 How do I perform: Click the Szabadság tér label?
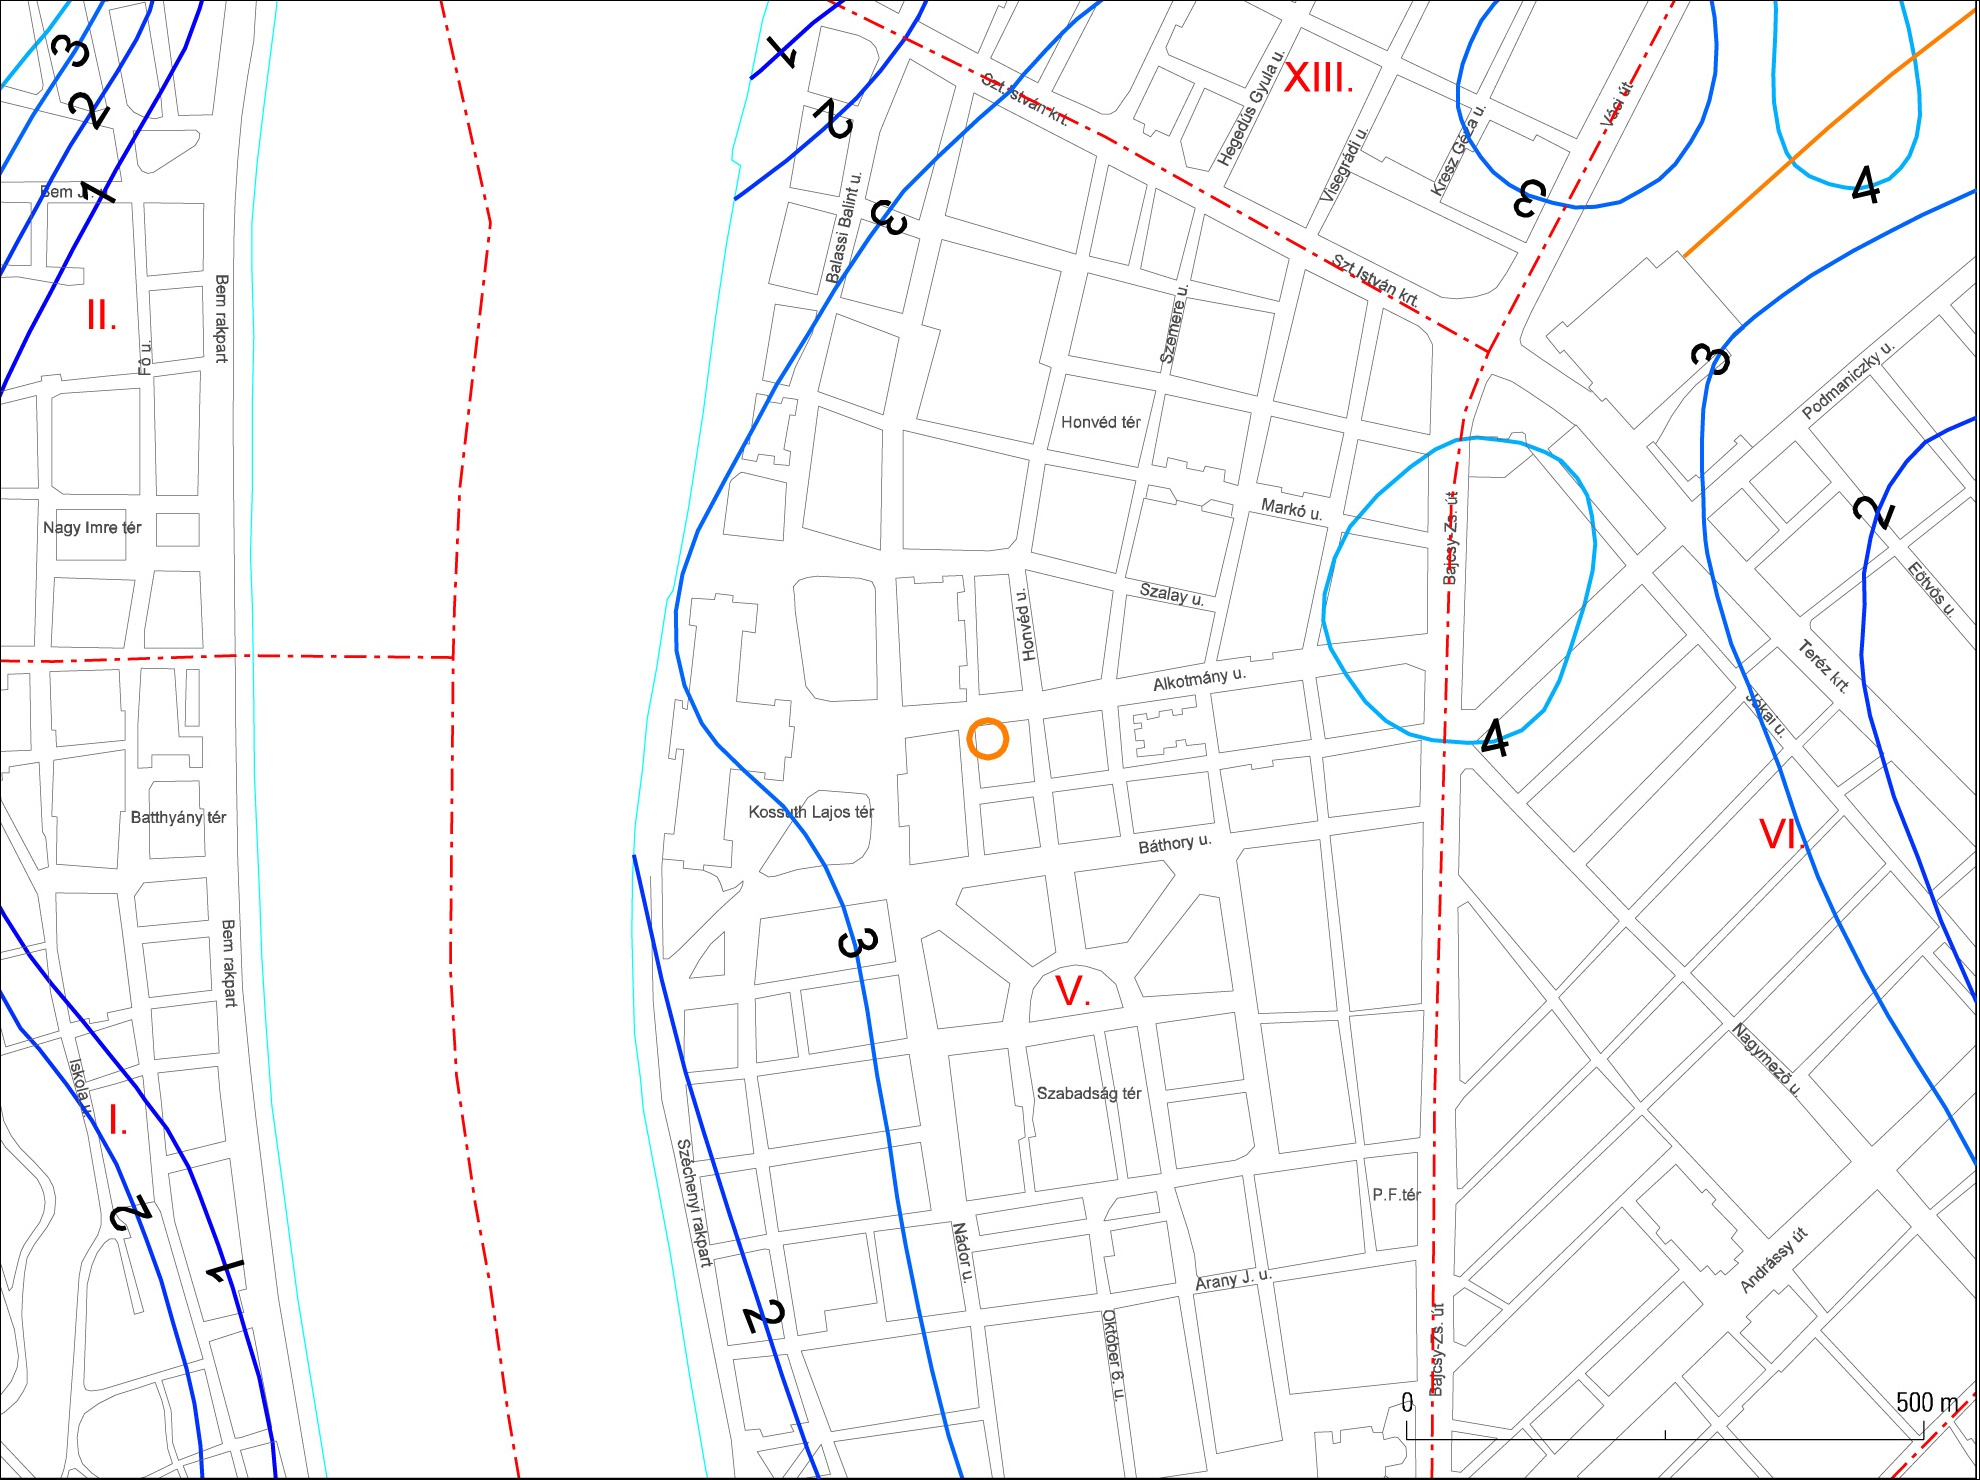coord(1089,1093)
